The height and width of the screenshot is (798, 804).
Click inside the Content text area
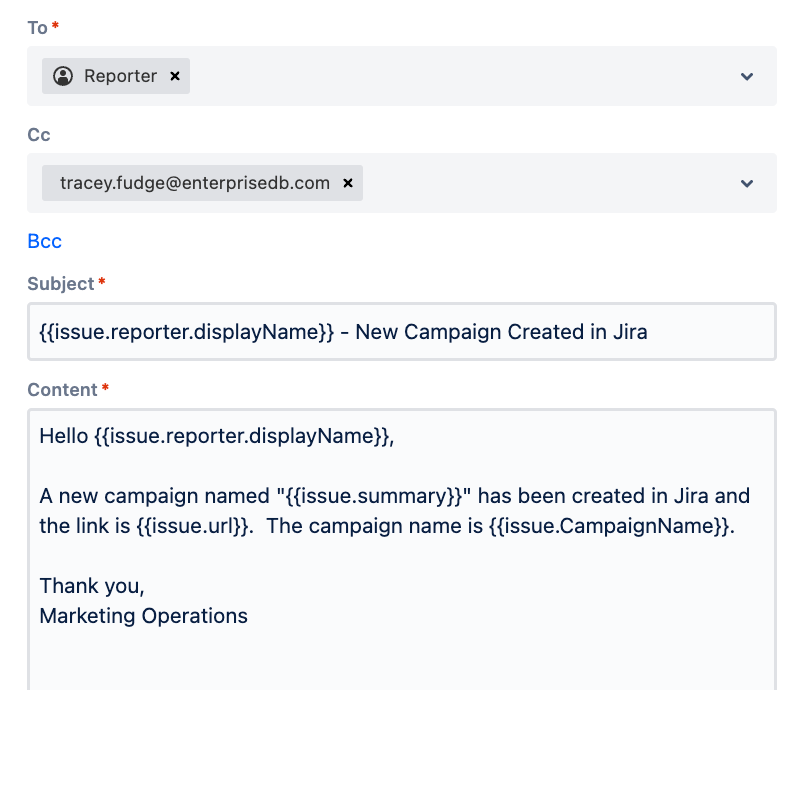(x=402, y=550)
